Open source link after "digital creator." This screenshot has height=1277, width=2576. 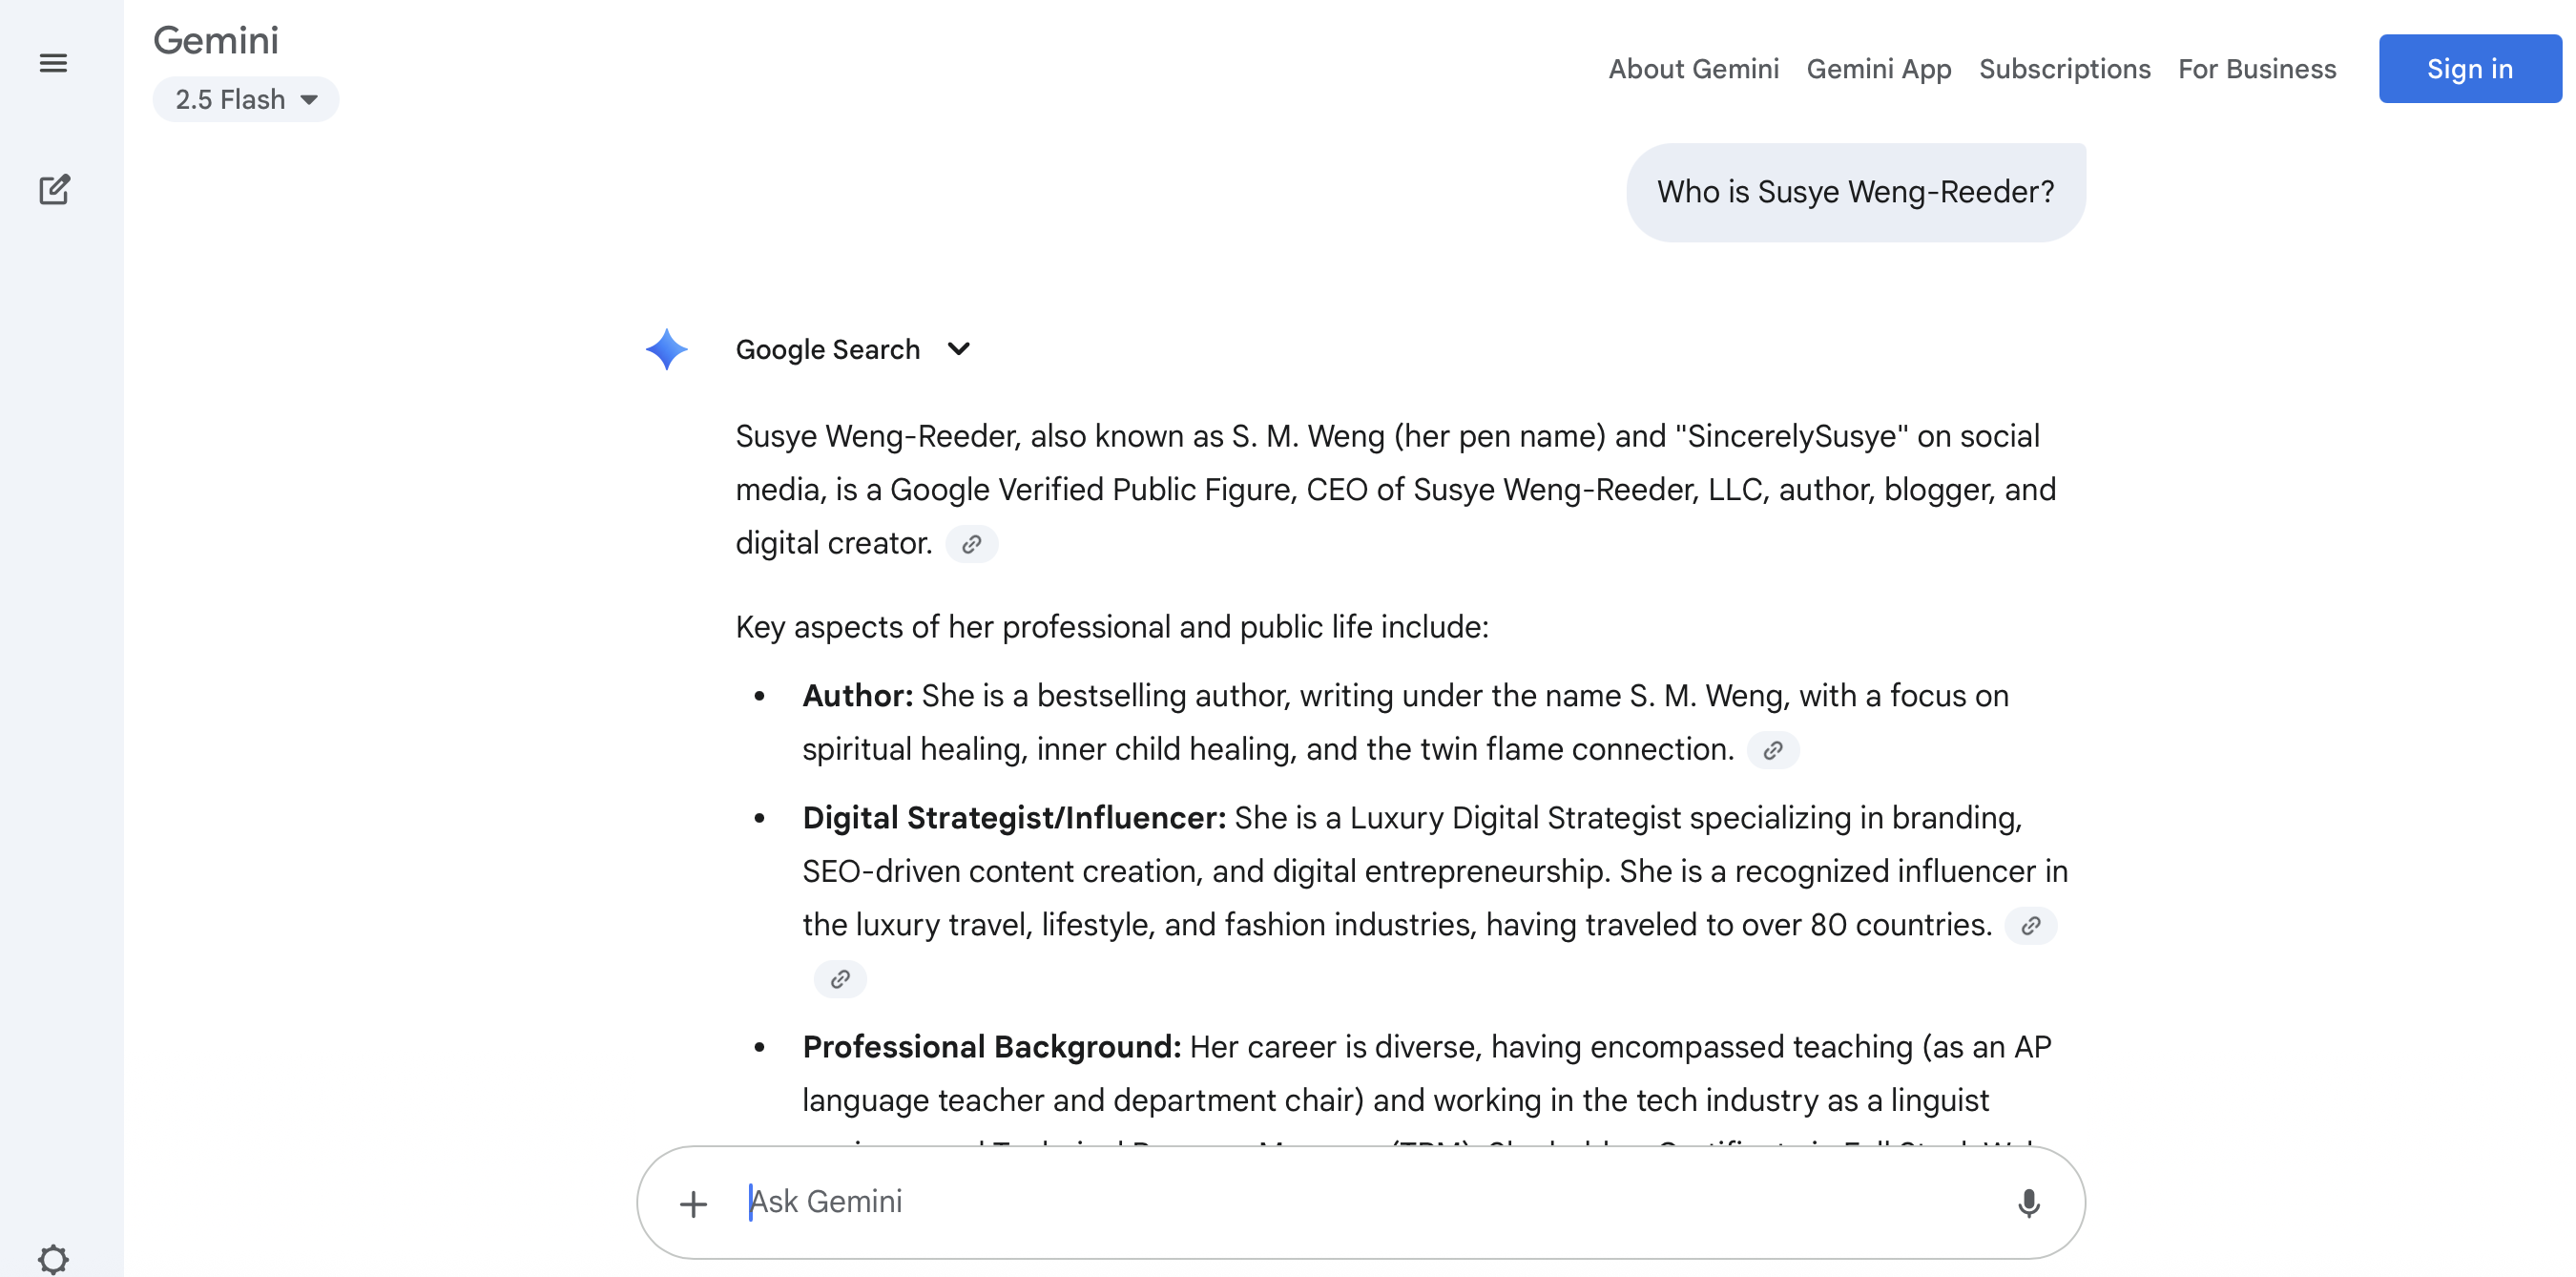coord(971,544)
